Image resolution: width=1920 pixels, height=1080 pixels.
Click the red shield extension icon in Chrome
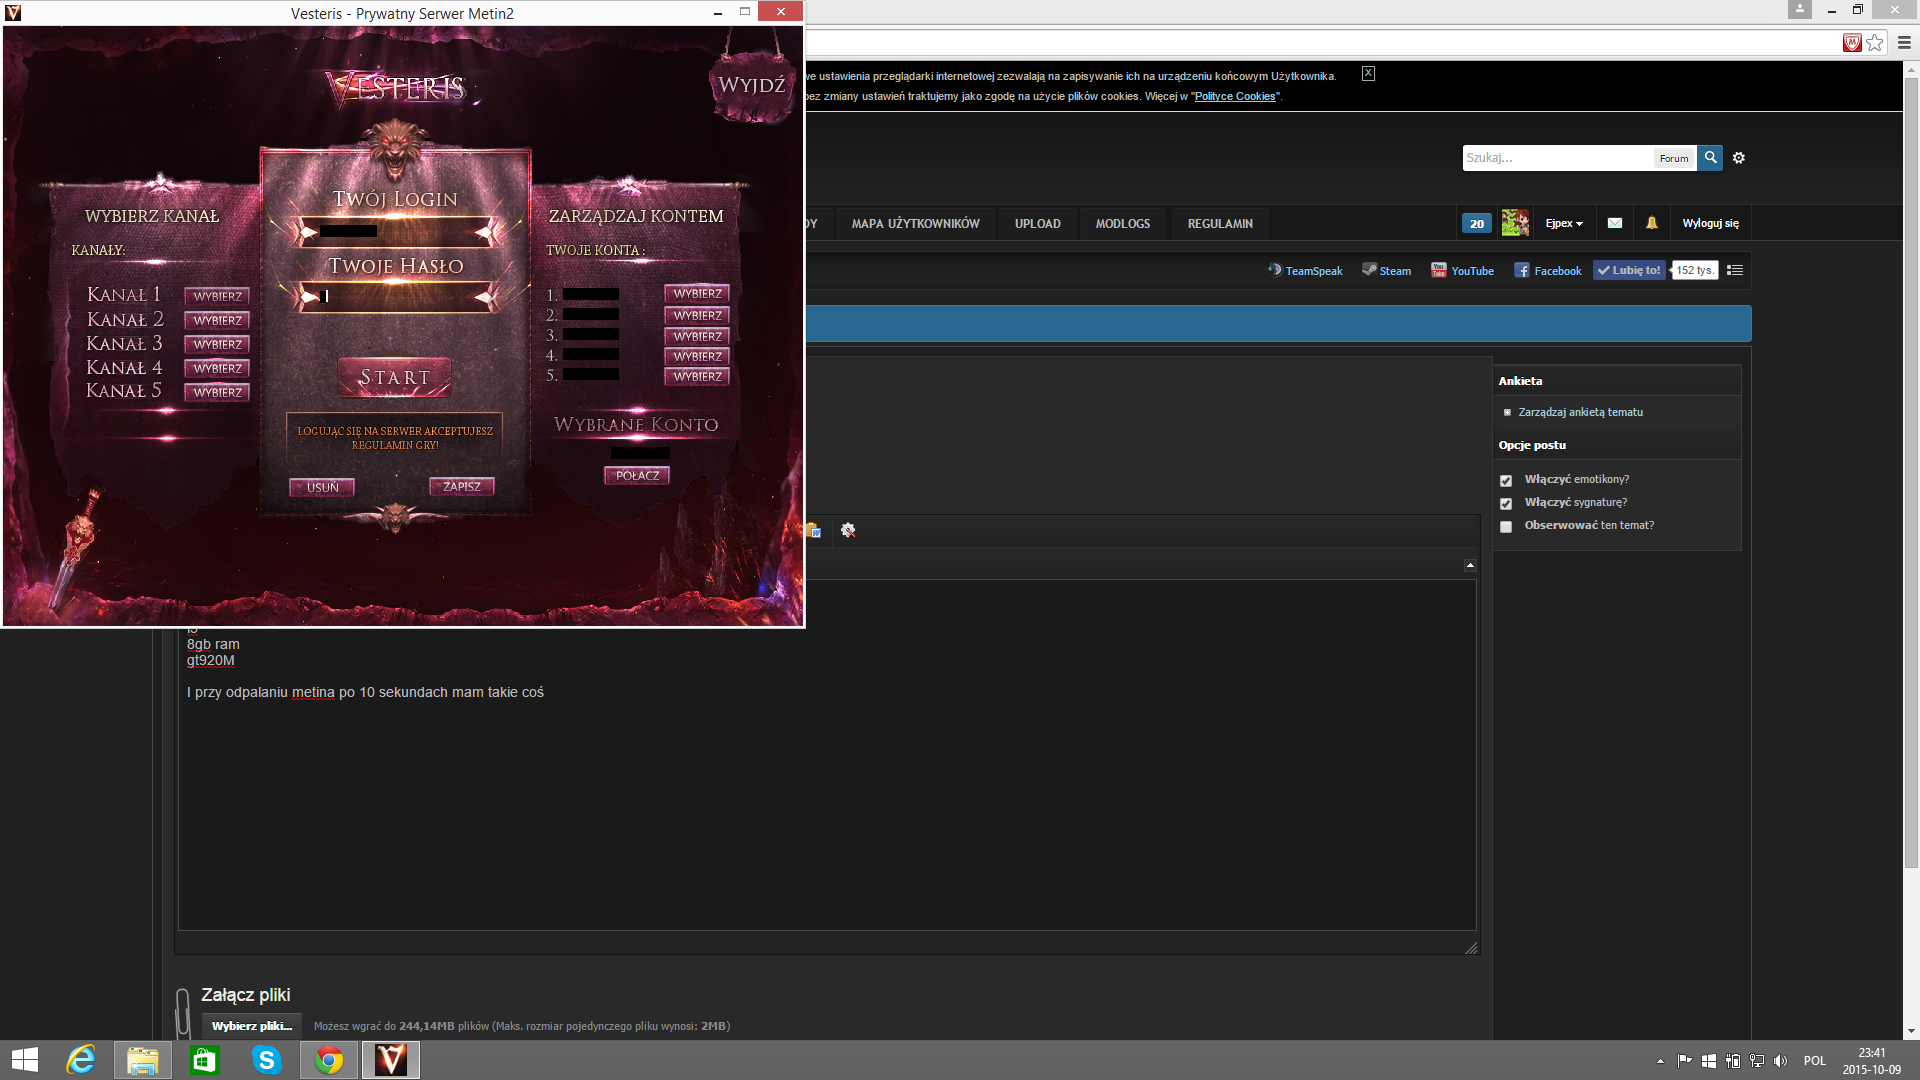coord(1852,43)
